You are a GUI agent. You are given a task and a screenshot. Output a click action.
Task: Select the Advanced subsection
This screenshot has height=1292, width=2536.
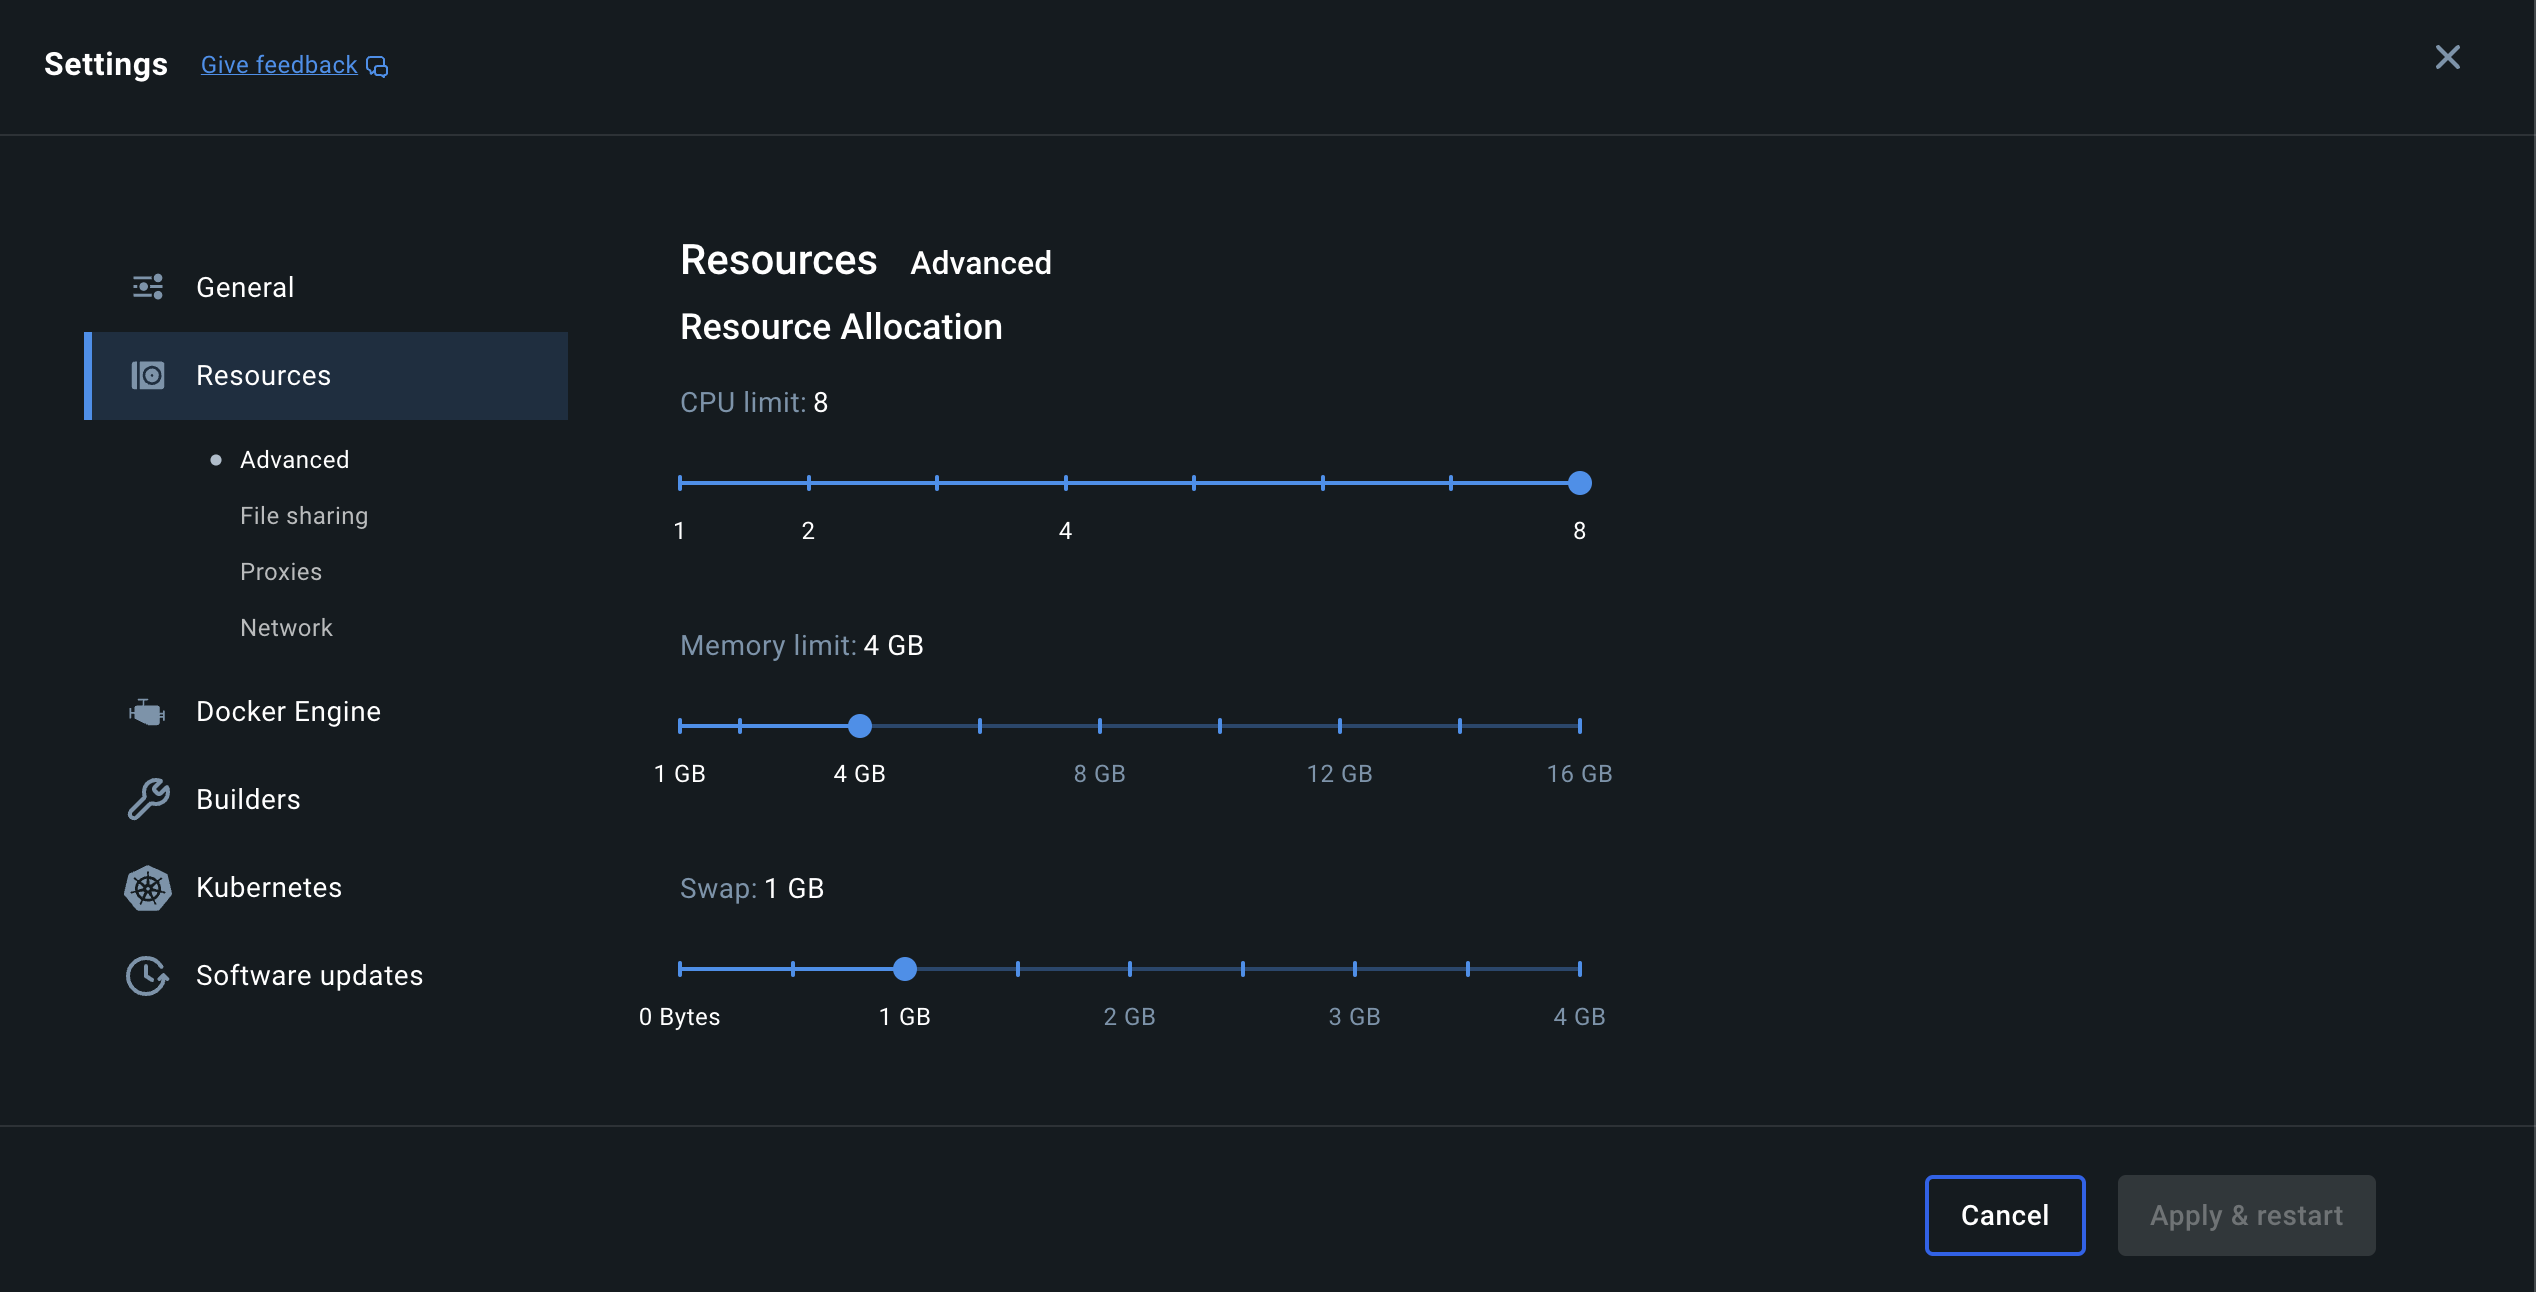click(x=294, y=460)
